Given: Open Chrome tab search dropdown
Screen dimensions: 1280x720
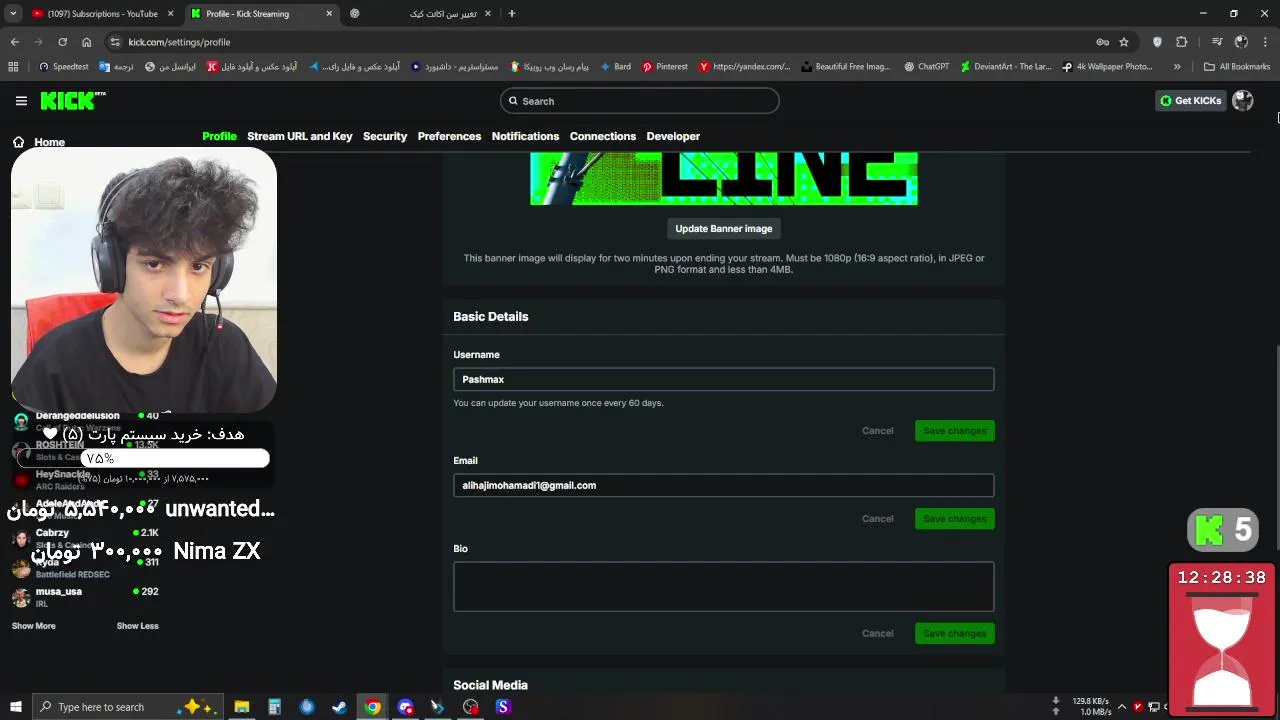Looking at the screenshot, I should (x=14, y=14).
